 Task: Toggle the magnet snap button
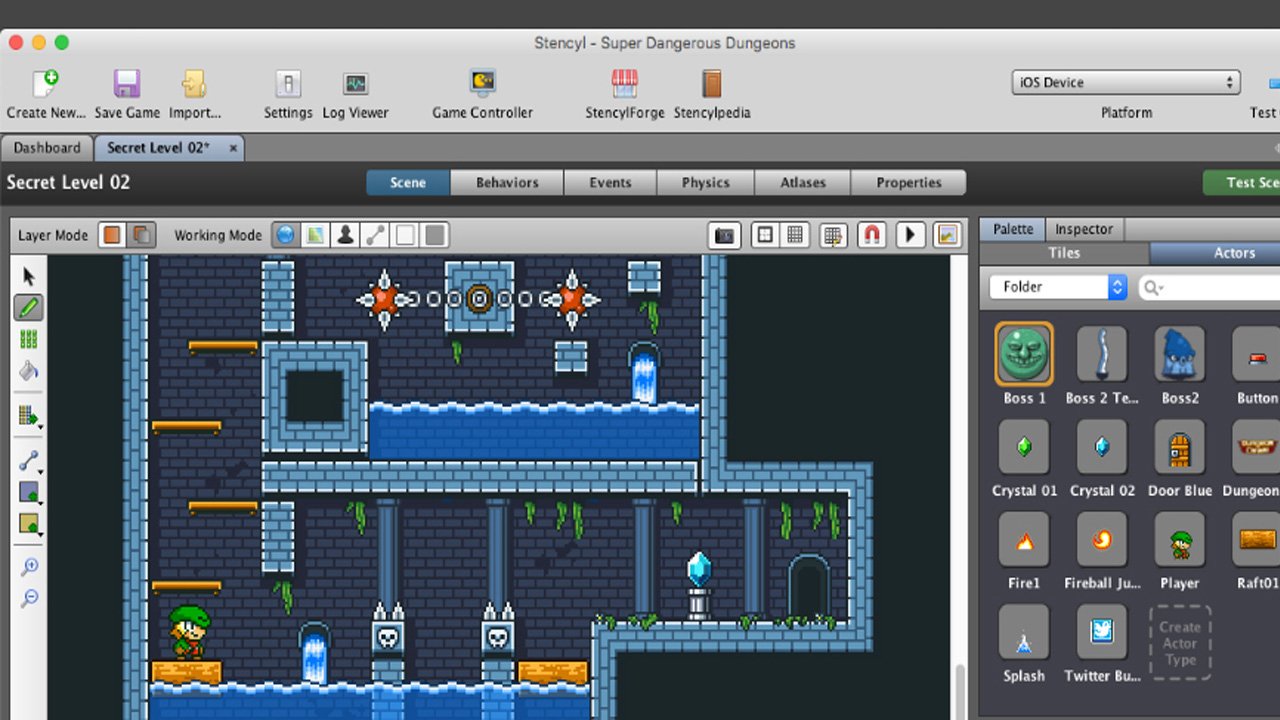click(871, 235)
